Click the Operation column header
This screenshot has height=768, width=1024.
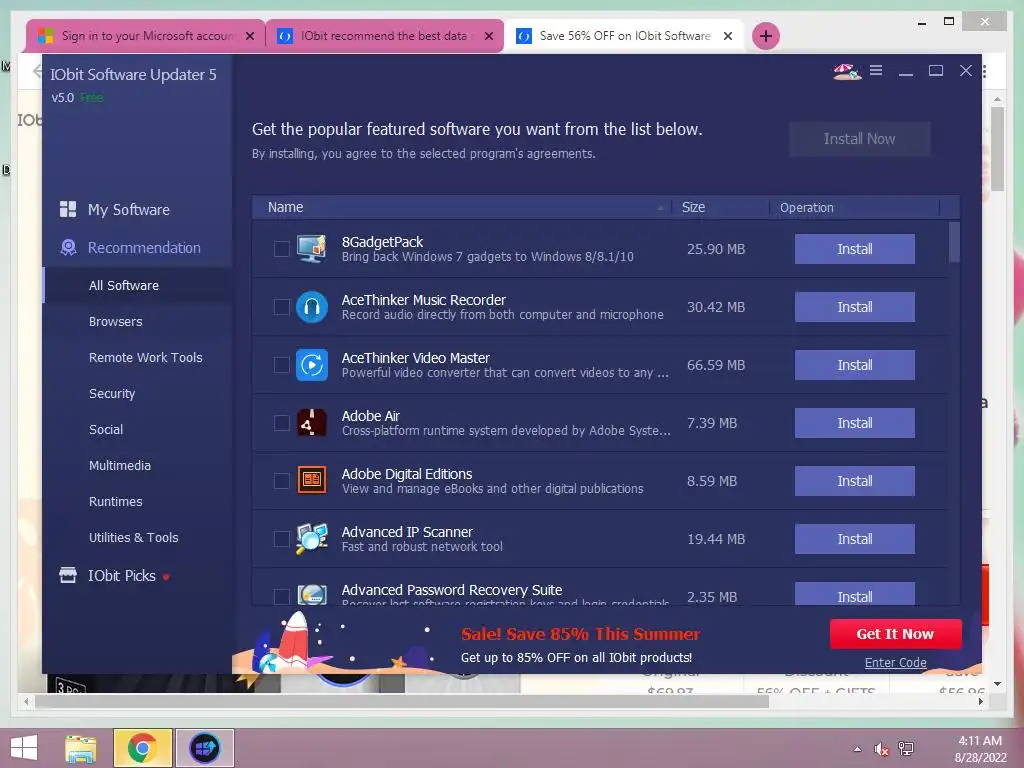coord(854,207)
